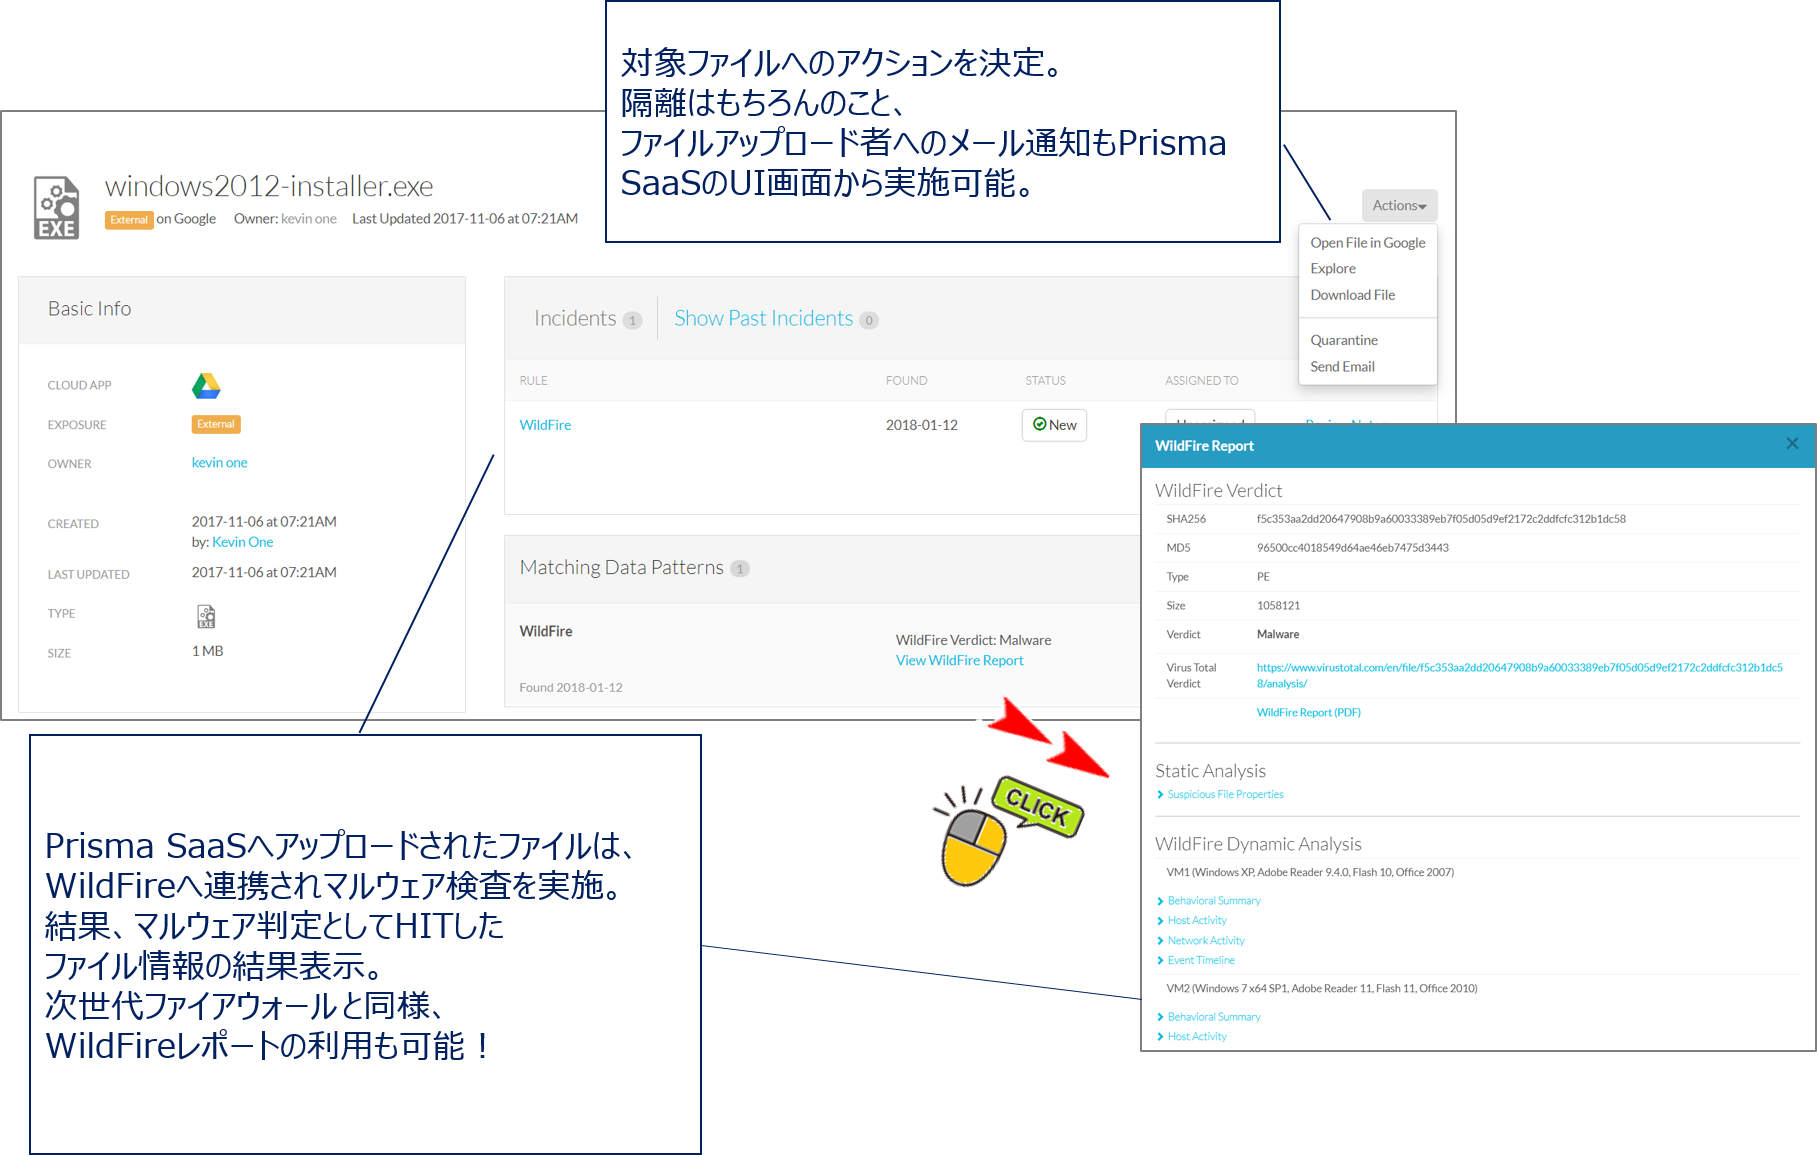Choose Open File in Google
Image resolution: width=1817 pixels, height=1155 pixels.
coord(1368,243)
